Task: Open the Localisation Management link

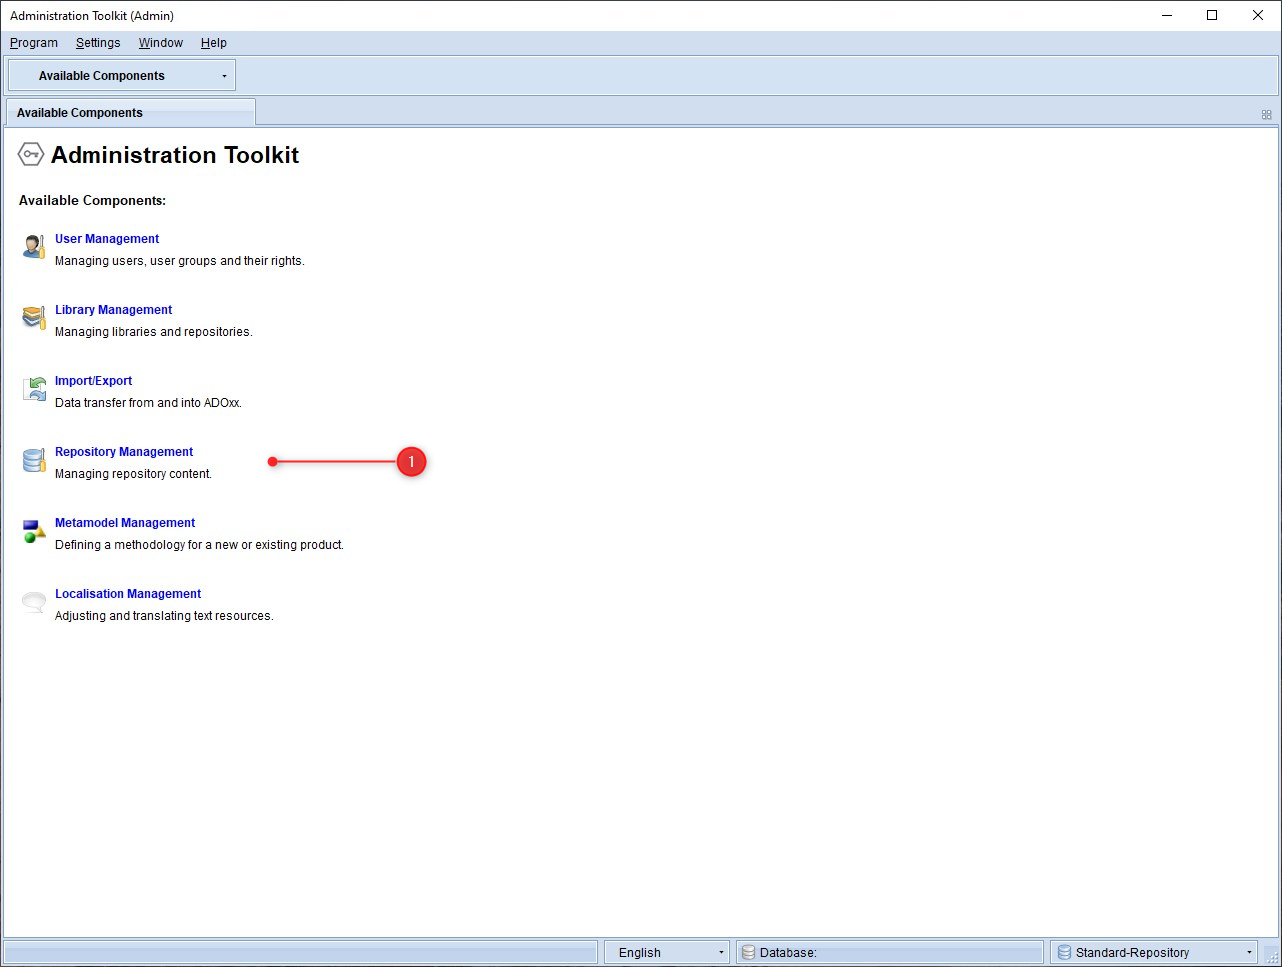Action: [x=128, y=594]
